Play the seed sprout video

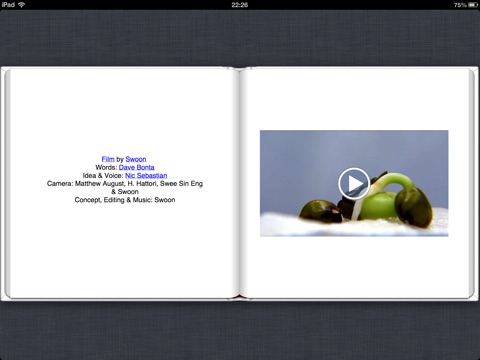pyautogui.click(x=354, y=184)
